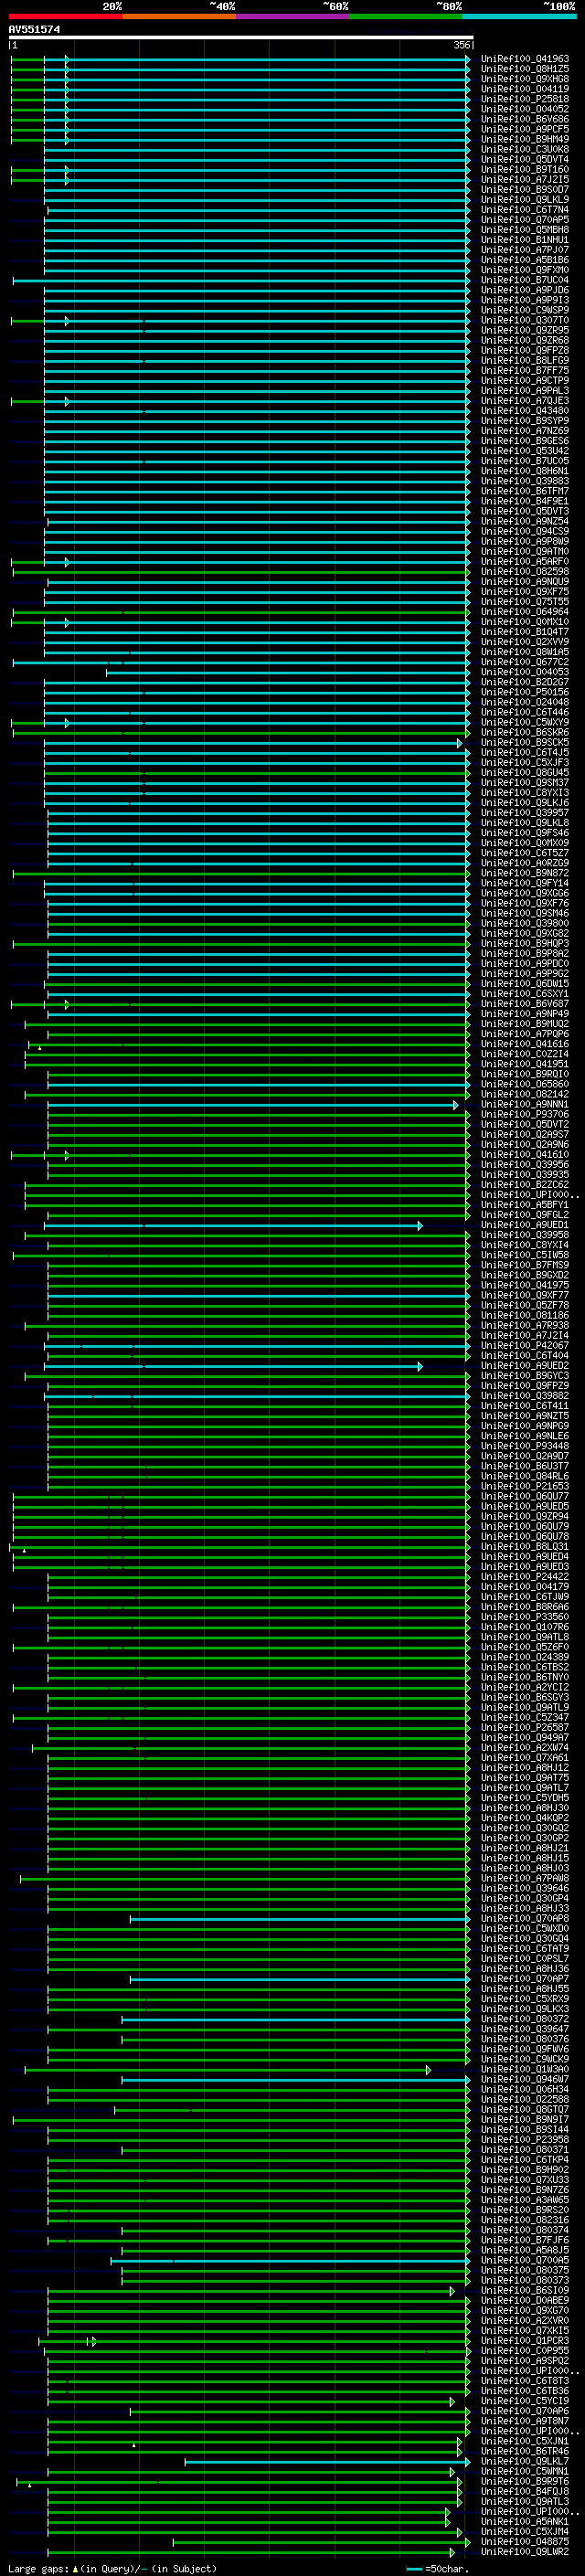Click the UniRef100_Q9LKL7 hit label
The width and height of the screenshot is (585, 2576).
pyautogui.click(x=524, y=2461)
